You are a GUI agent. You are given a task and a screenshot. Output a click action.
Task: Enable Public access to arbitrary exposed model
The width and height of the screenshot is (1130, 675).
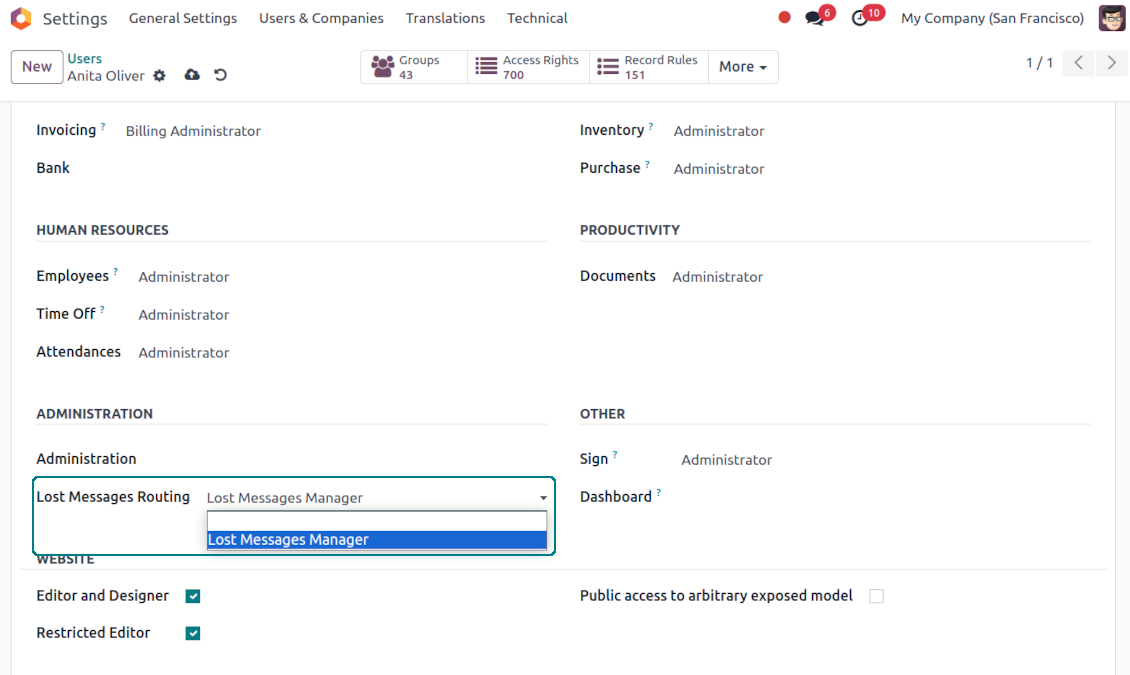pyautogui.click(x=876, y=596)
